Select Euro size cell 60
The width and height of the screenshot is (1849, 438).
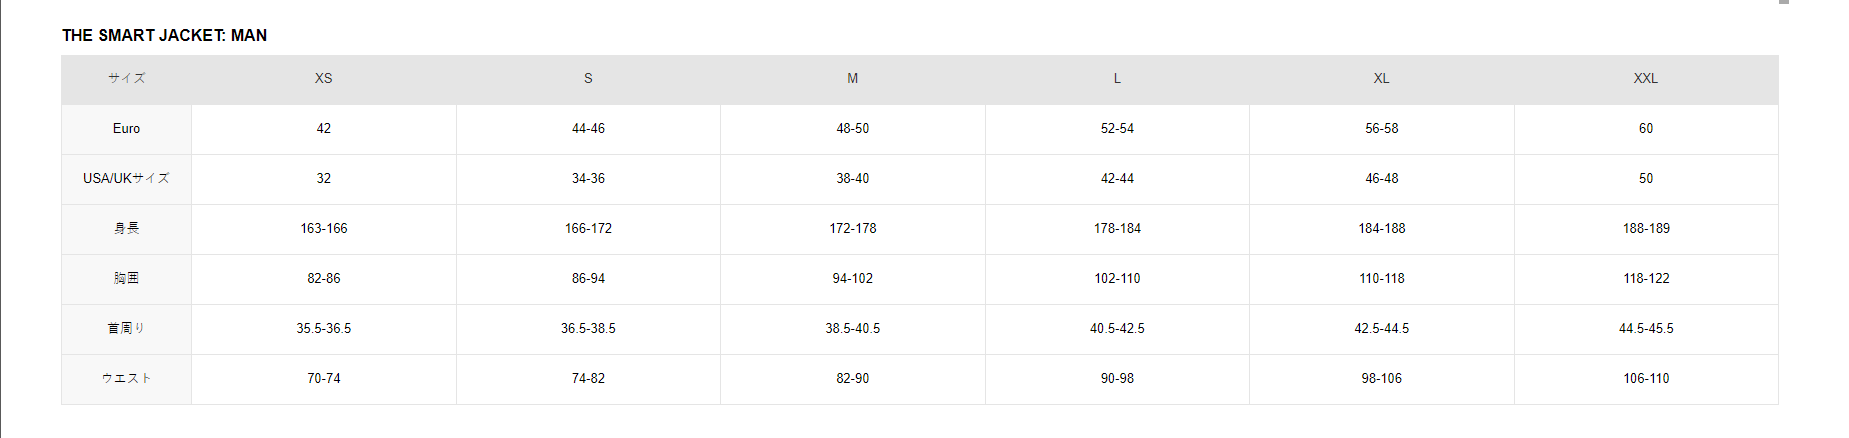coord(1645,128)
